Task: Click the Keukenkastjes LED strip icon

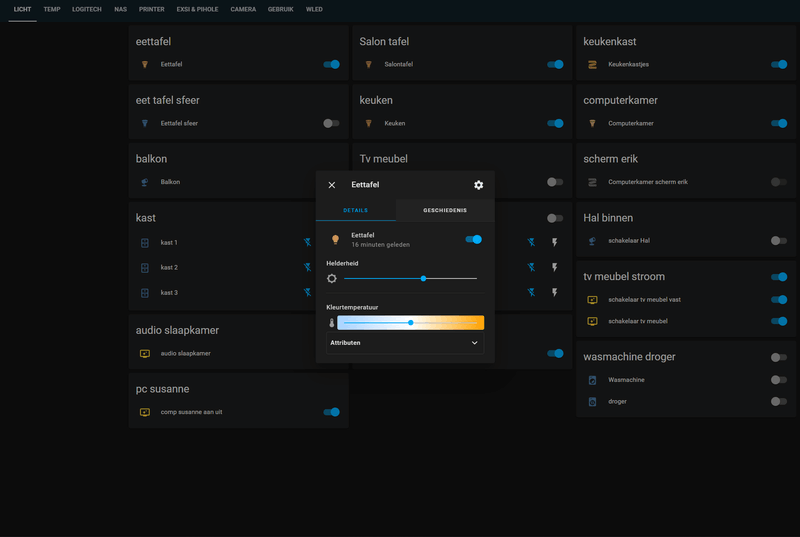Action: pyautogui.click(x=592, y=64)
